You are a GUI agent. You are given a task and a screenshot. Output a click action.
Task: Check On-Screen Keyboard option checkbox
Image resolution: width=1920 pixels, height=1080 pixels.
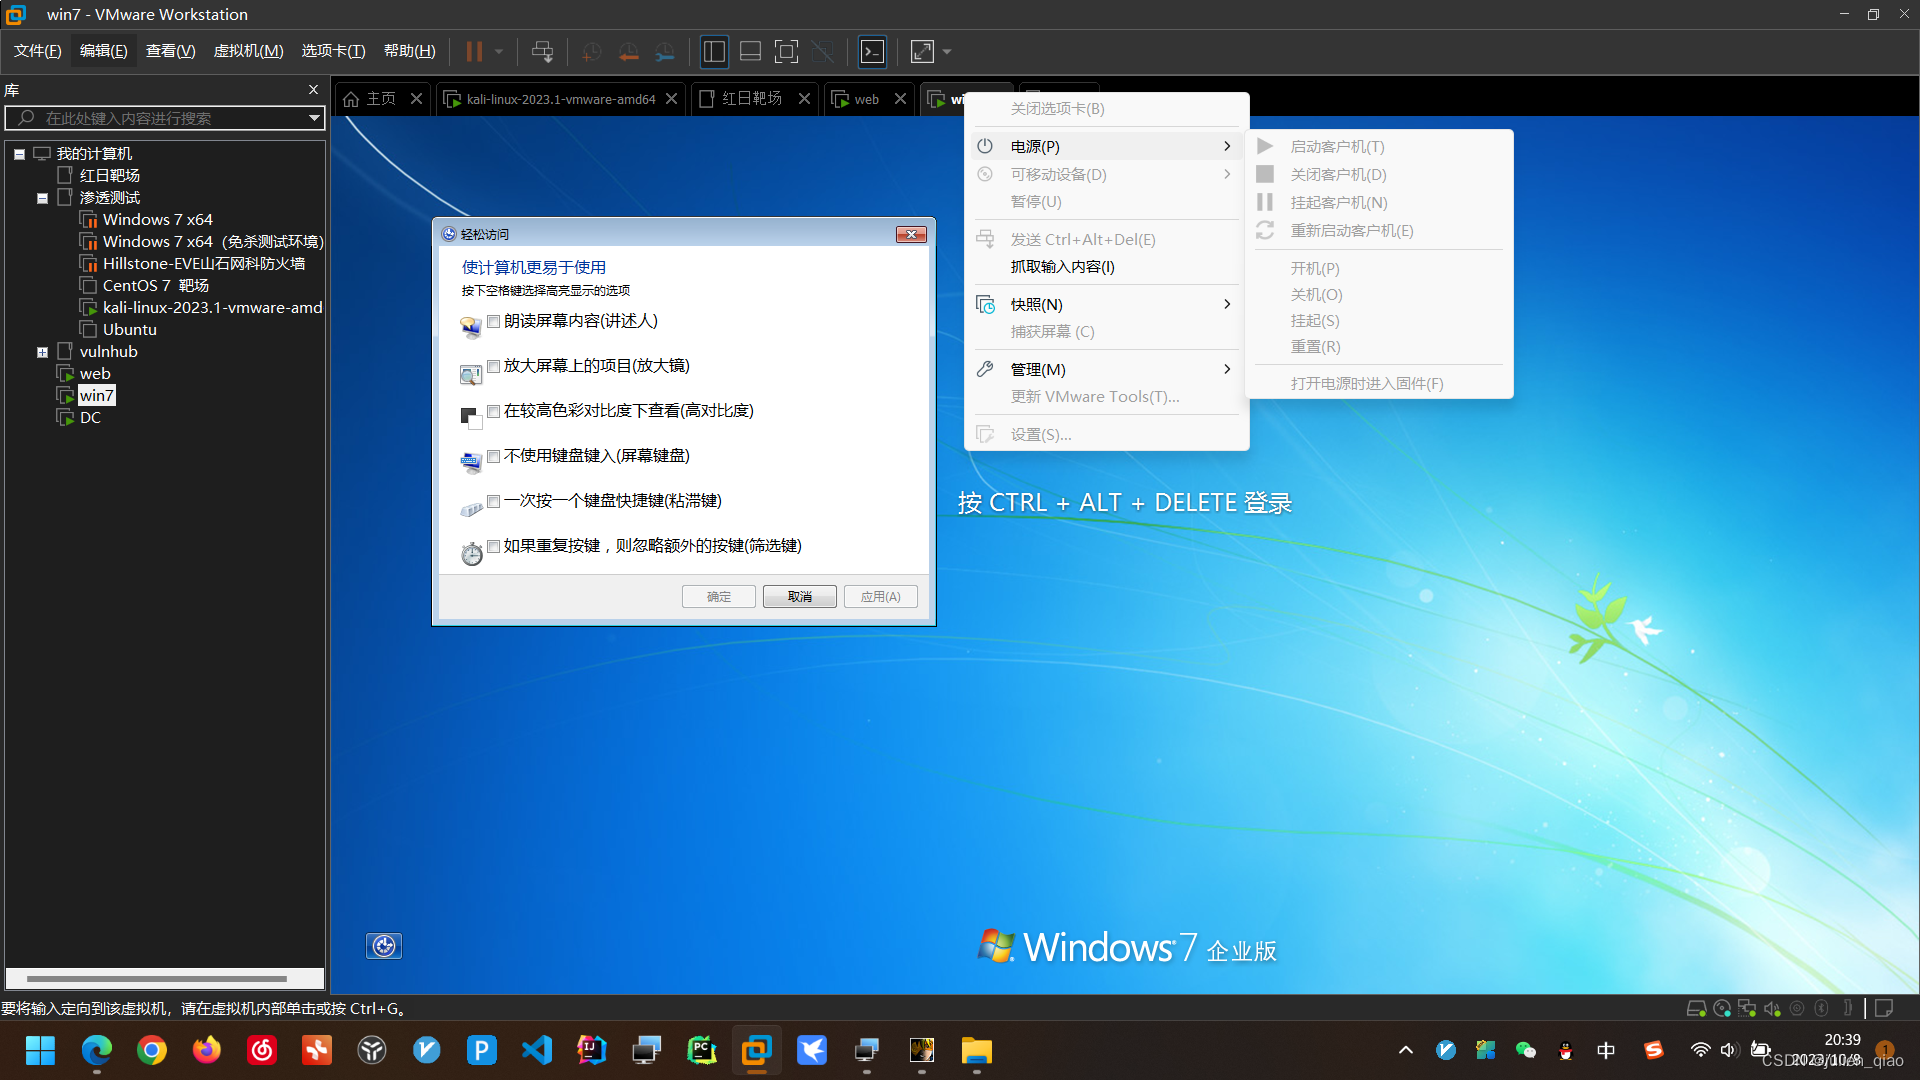click(493, 456)
